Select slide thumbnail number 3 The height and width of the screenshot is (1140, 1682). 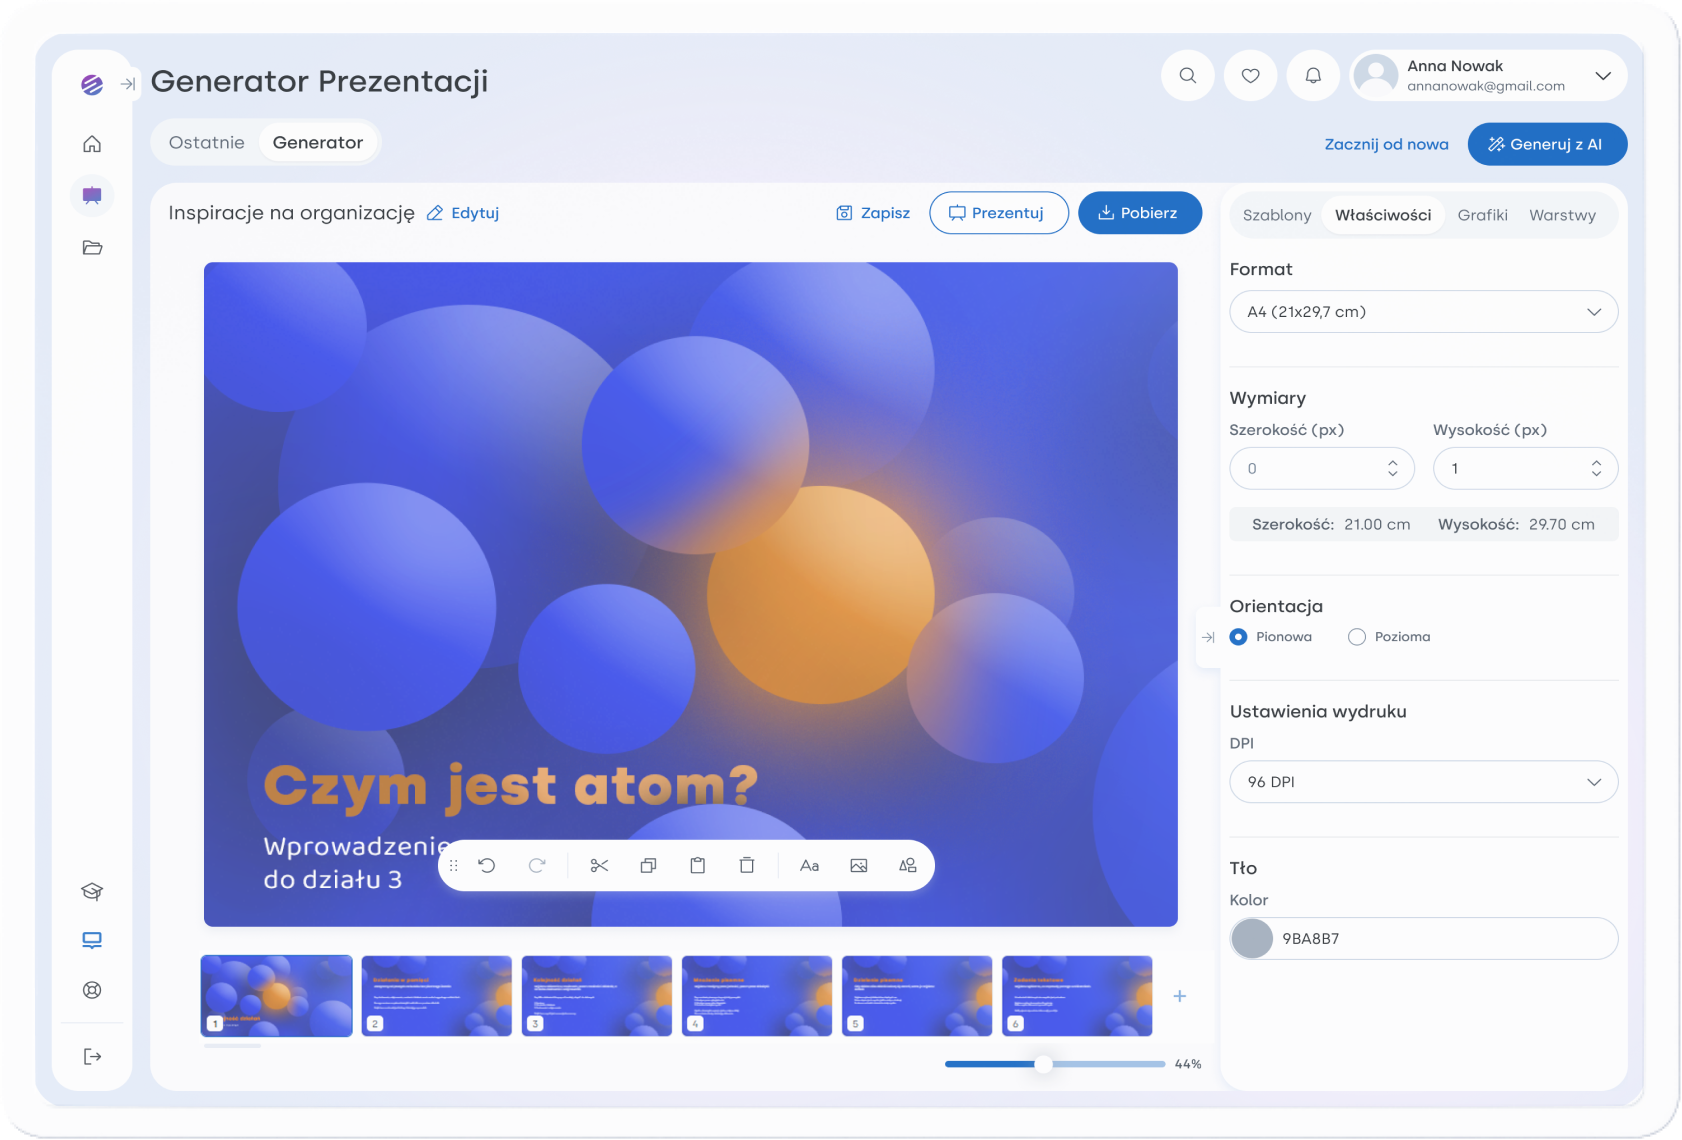pos(597,996)
